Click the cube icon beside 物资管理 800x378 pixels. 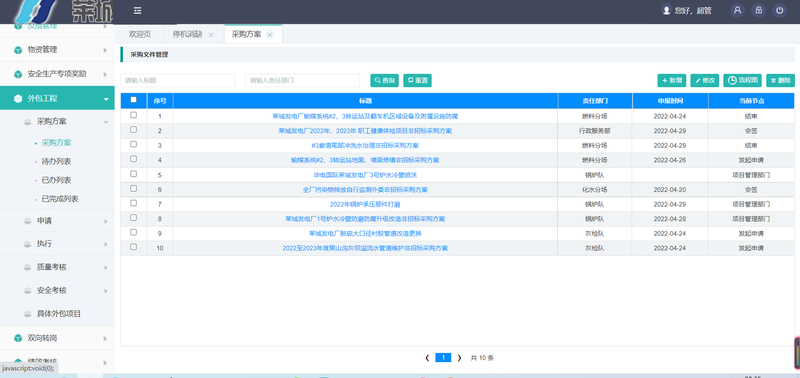18,50
